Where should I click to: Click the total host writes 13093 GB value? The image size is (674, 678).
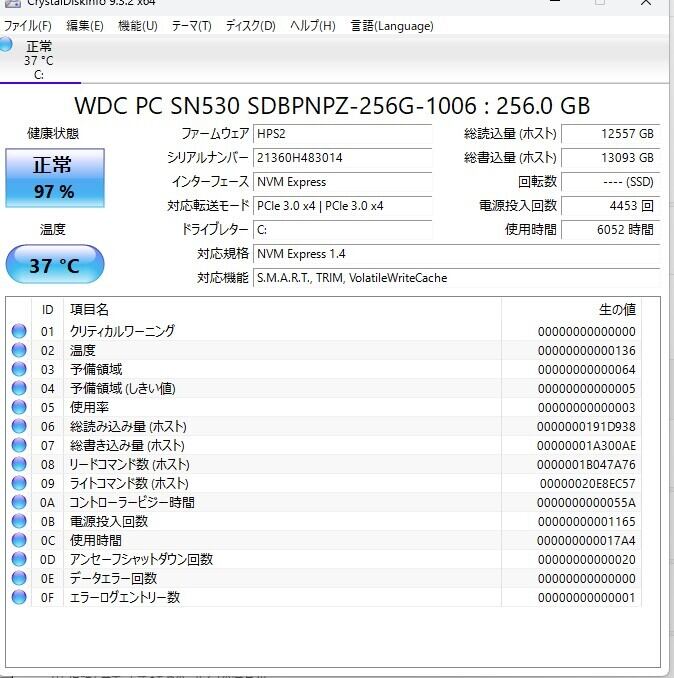click(x=610, y=158)
